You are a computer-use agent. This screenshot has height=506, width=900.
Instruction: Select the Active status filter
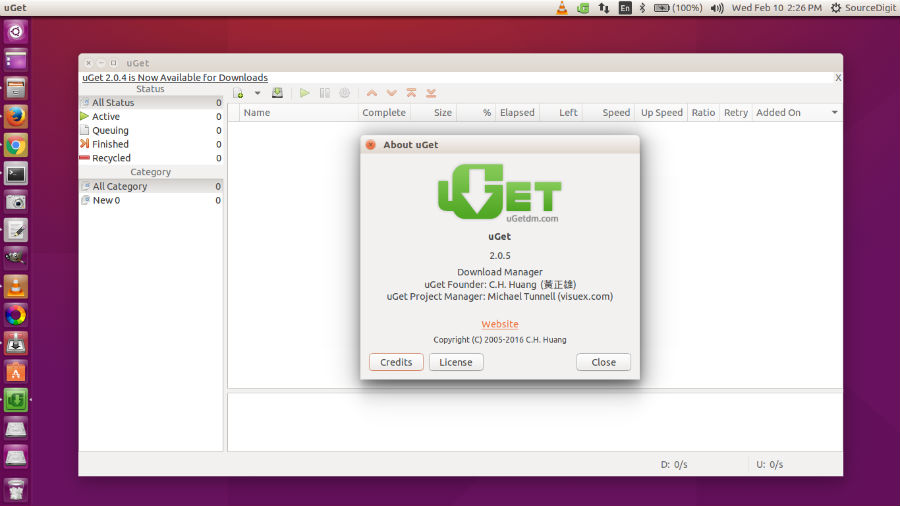pos(106,117)
